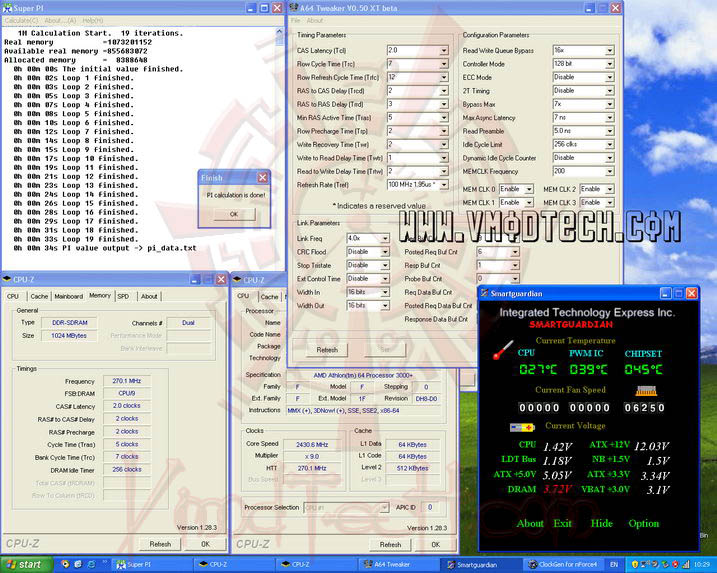Click the yellow security shield tray icon

pos(635,564)
